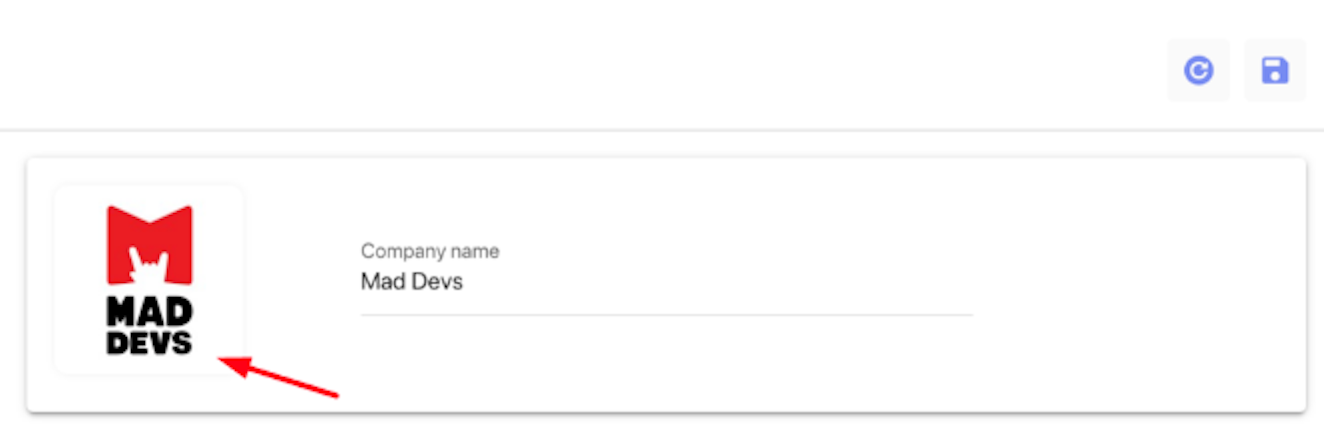Click the red arrow annotation head
This screenshot has width=1324, height=428.
(x=232, y=363)
